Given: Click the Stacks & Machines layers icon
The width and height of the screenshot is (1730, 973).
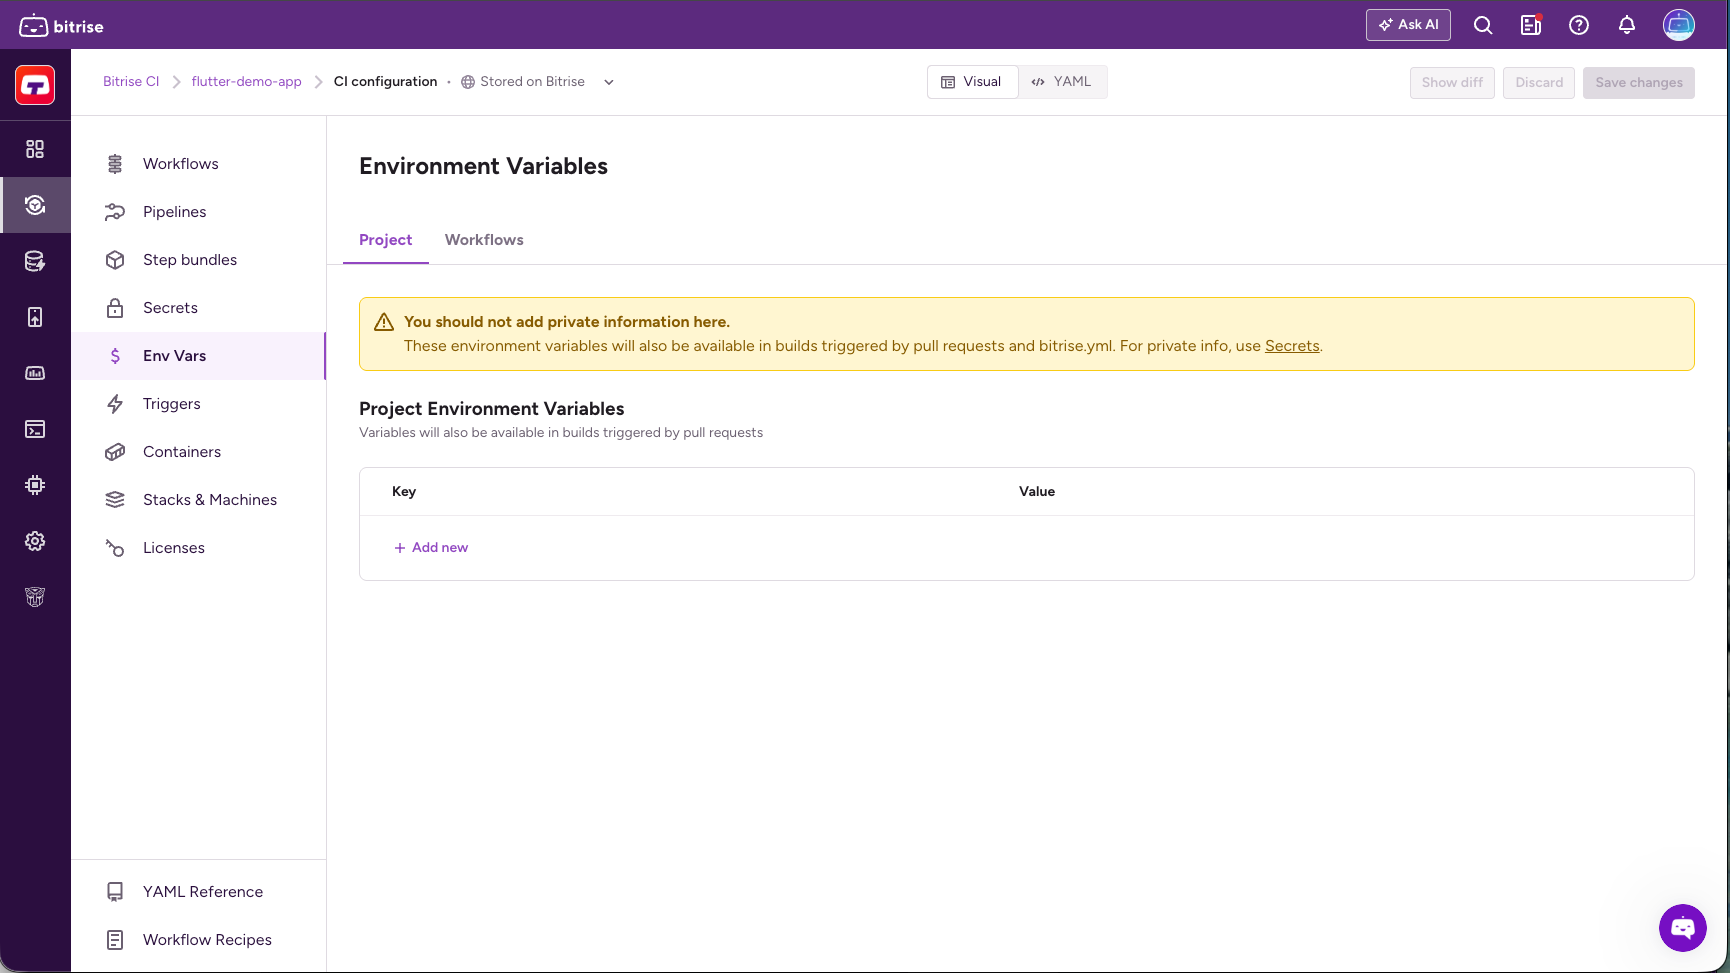Looking at the screenshot, I should [115, 500].
